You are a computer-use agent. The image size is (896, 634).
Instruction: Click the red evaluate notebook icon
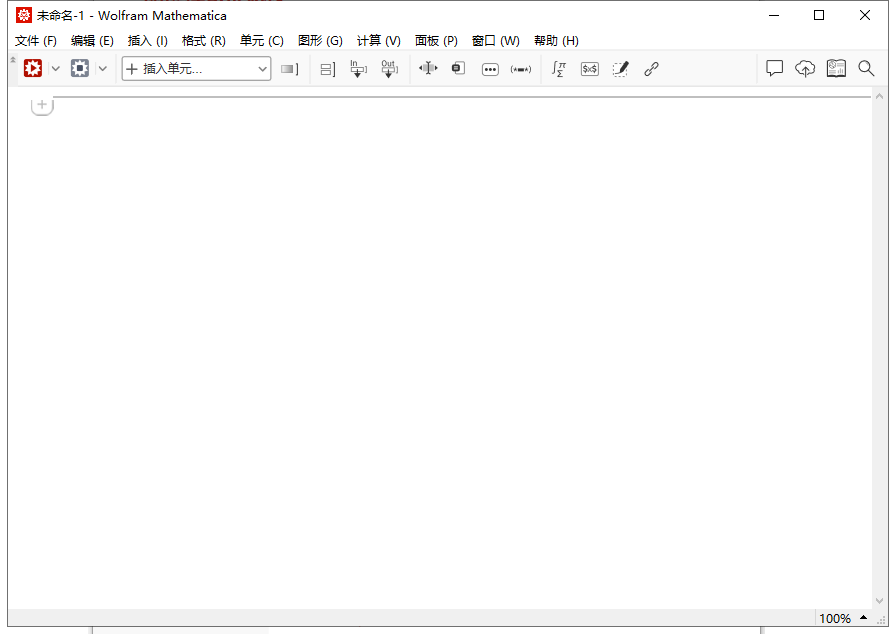click(33, 69)
